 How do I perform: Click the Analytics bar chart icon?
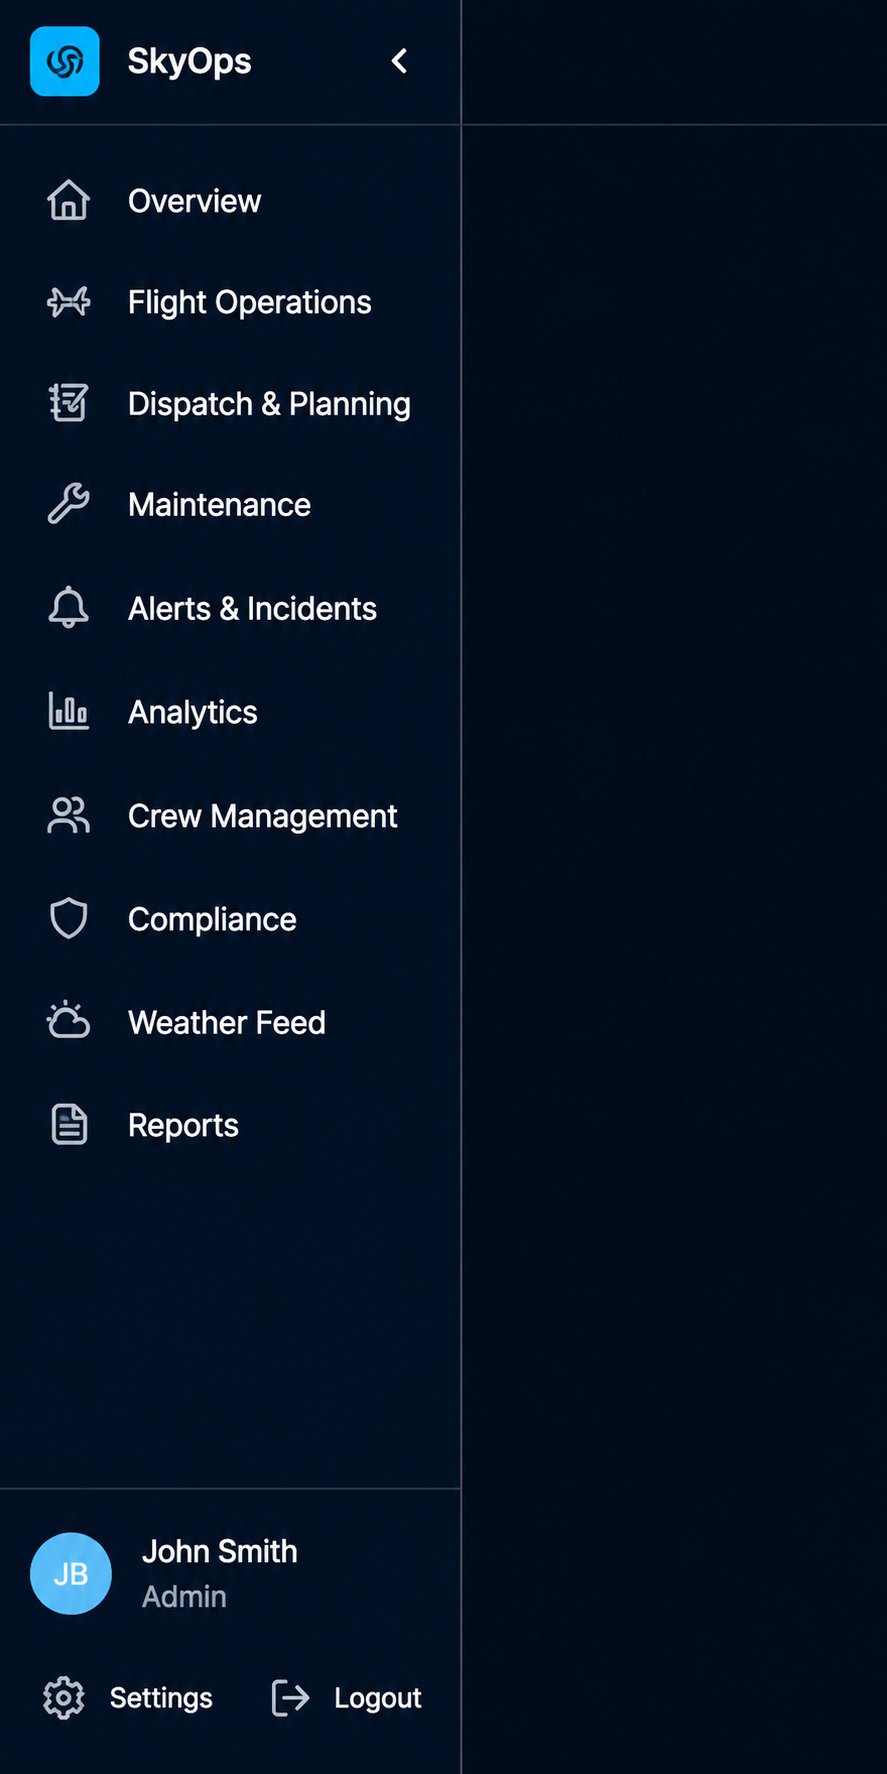tap(69, 711)
